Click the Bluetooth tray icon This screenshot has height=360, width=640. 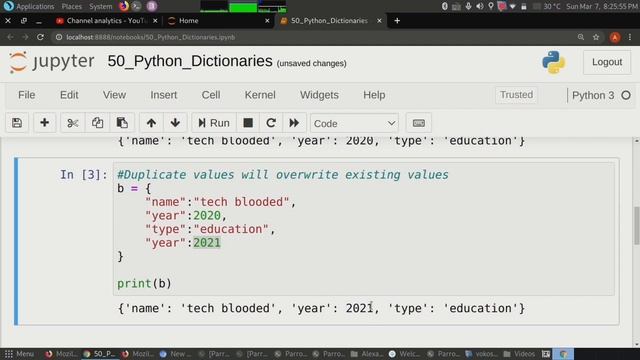pos(445,6)
